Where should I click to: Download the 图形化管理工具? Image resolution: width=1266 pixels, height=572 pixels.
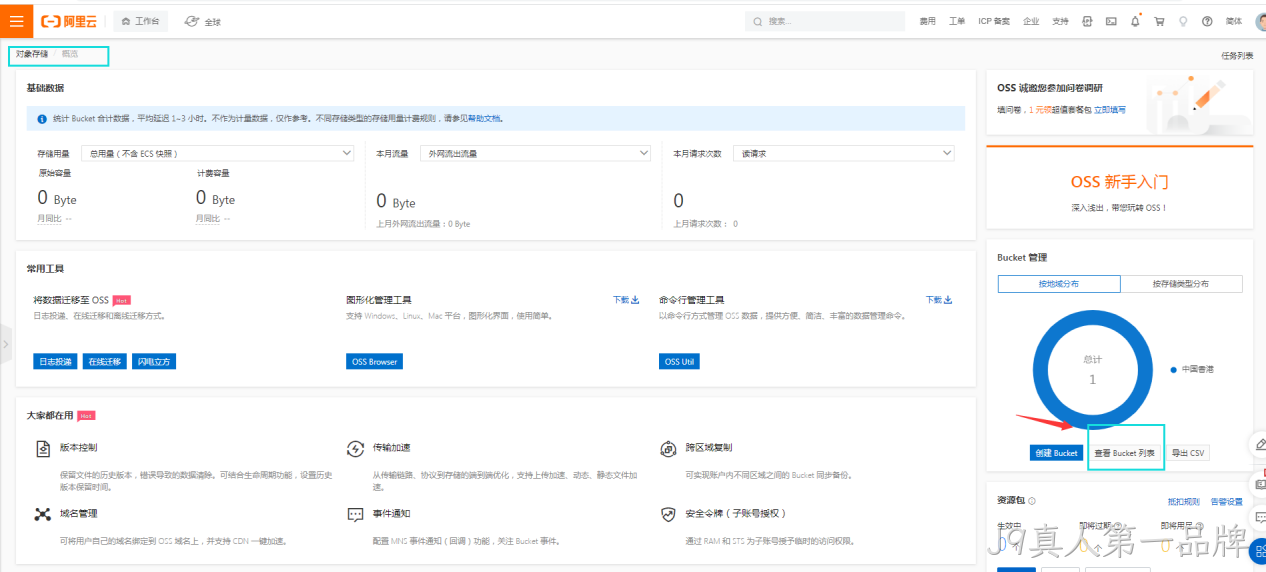626,299
